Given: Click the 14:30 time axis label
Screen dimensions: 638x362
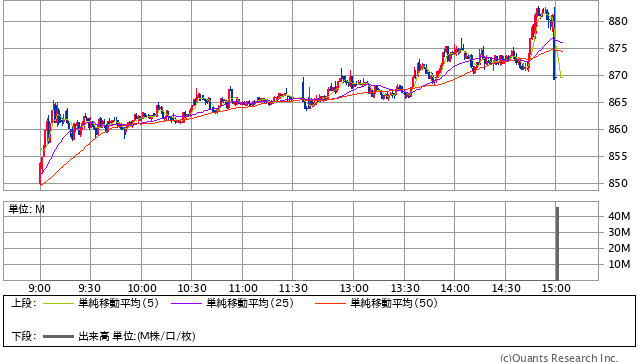Looking at the screenshot, I should (506, 288).
